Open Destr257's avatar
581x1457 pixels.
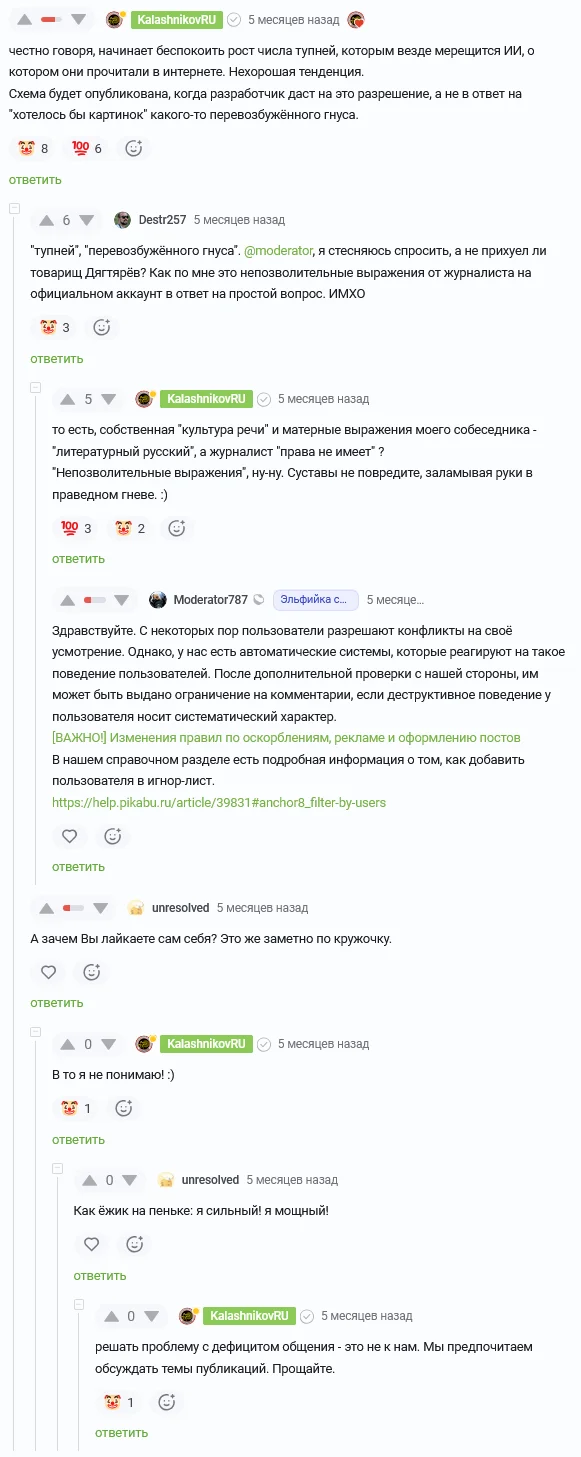(122, 220)
